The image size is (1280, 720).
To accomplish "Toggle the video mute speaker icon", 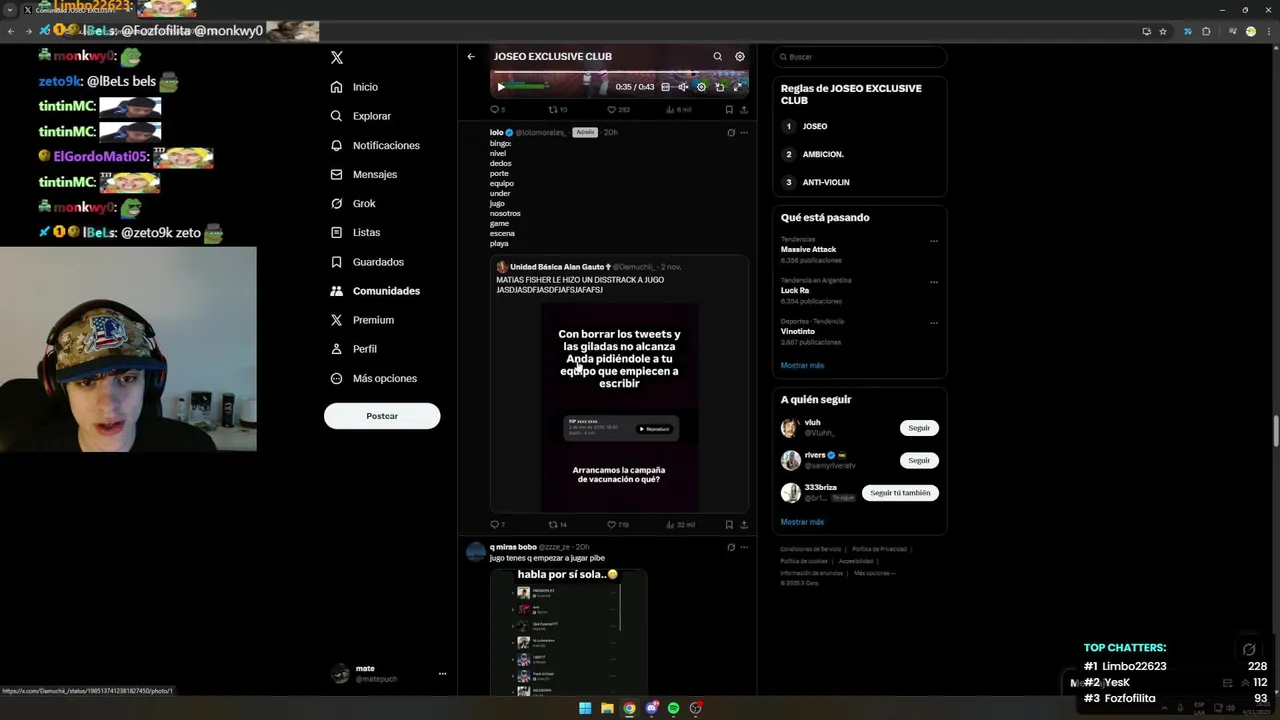I will pyautogui.click(x=683, y=87).
